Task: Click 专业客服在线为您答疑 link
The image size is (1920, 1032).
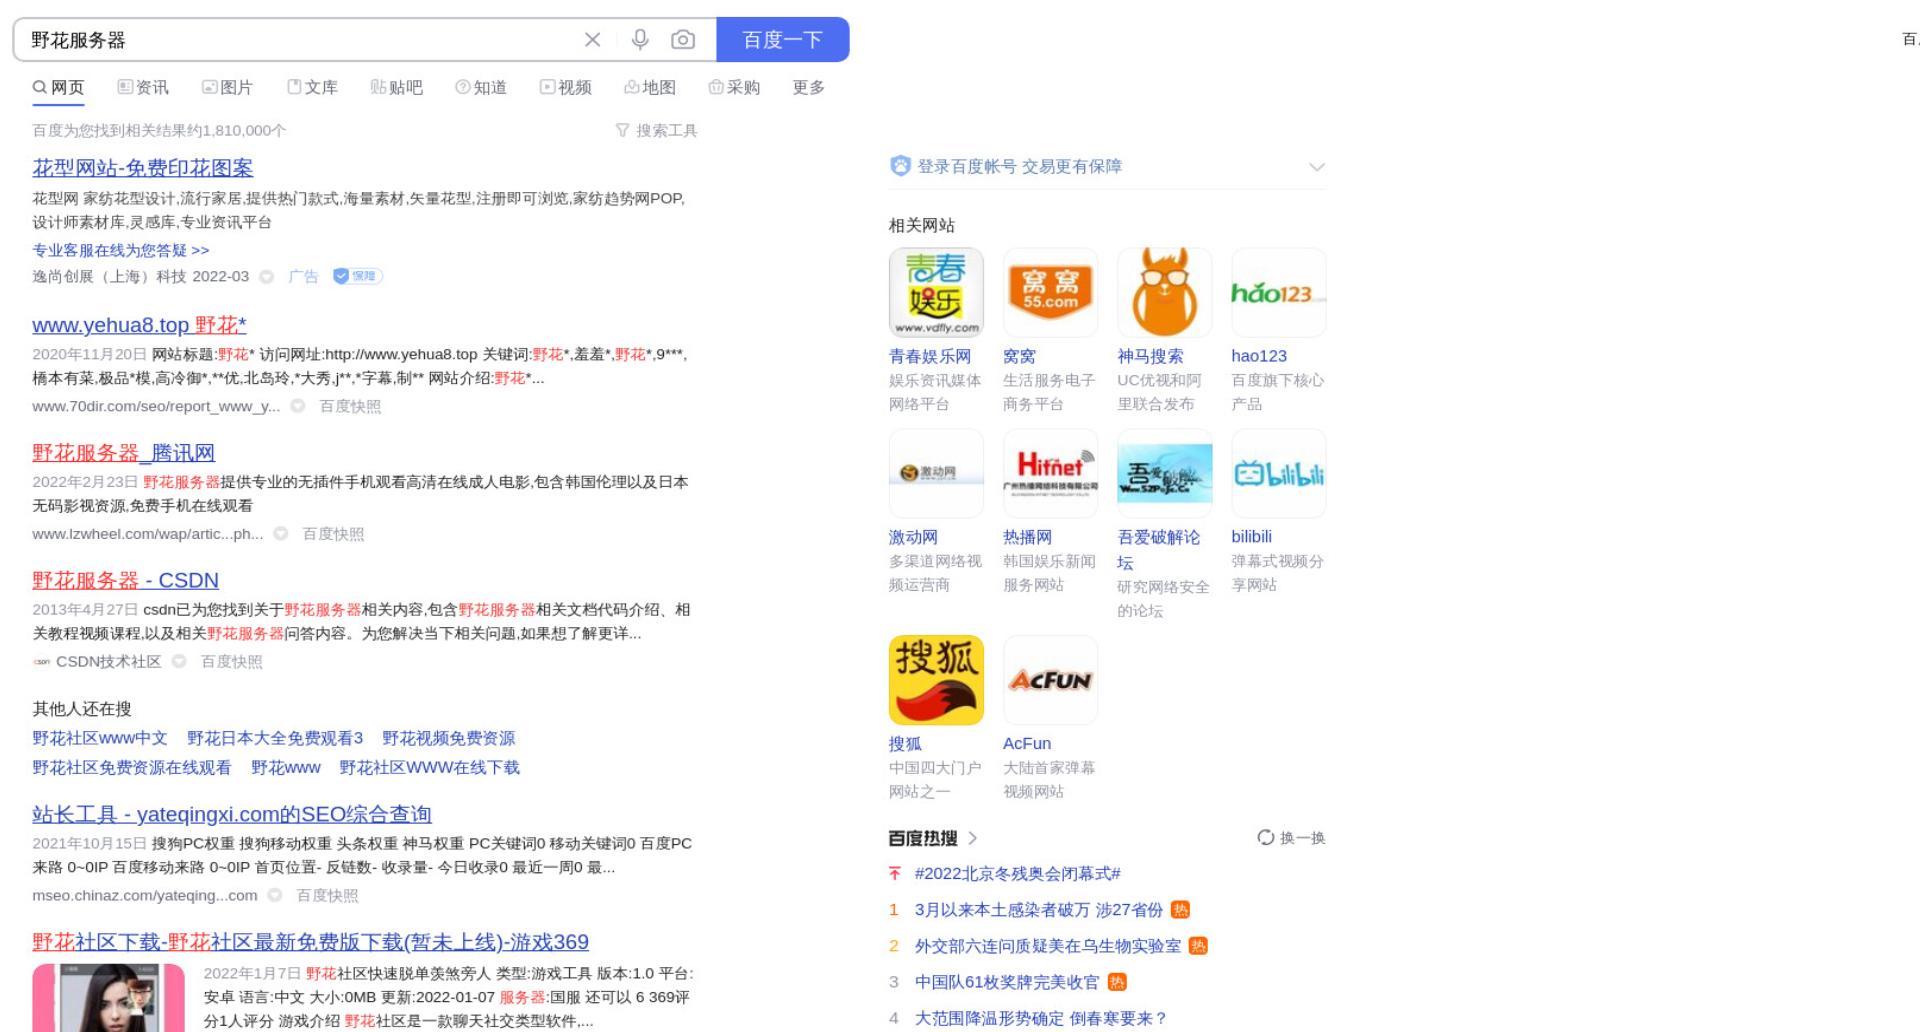Action: click(121, 250)
